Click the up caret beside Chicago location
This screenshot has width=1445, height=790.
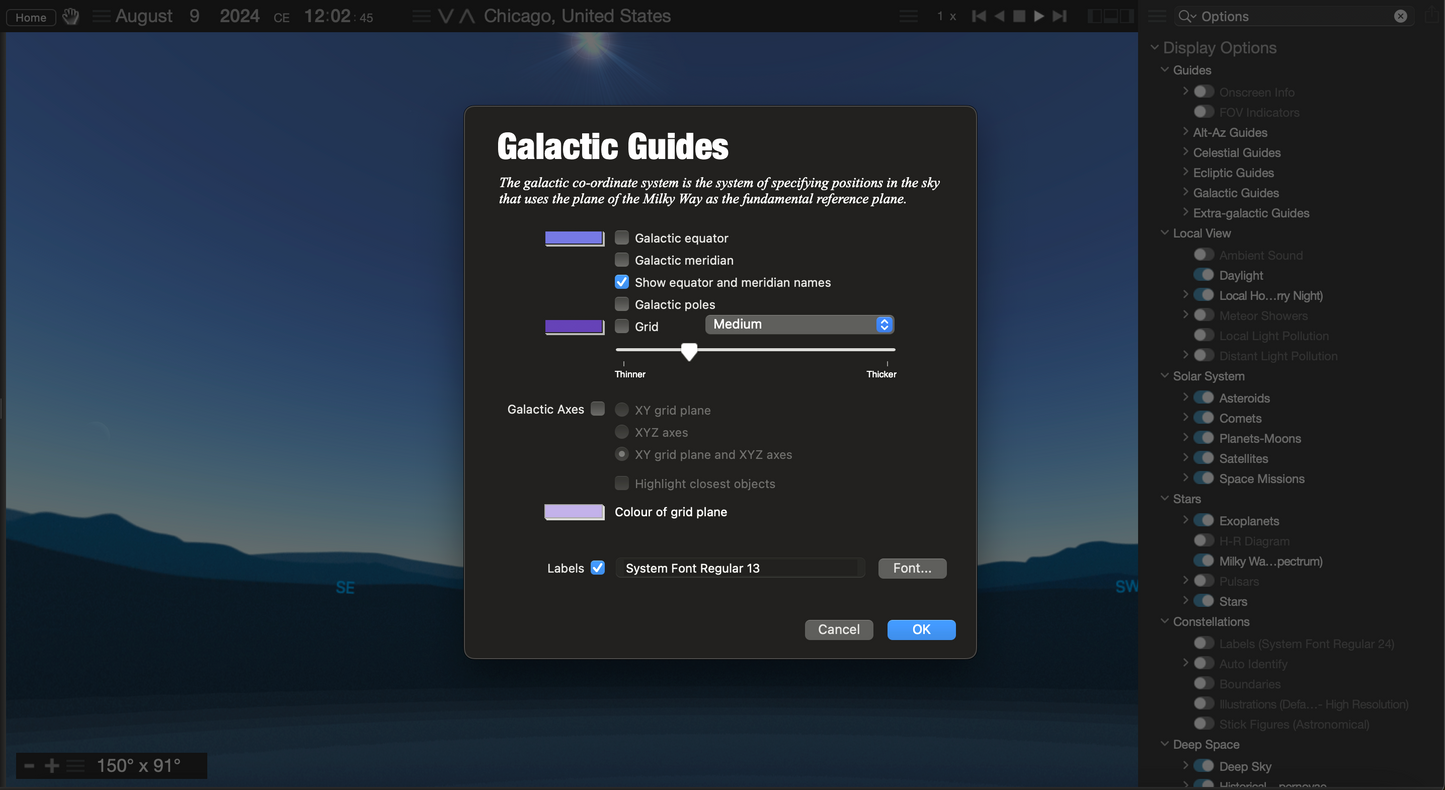point(466,16)
